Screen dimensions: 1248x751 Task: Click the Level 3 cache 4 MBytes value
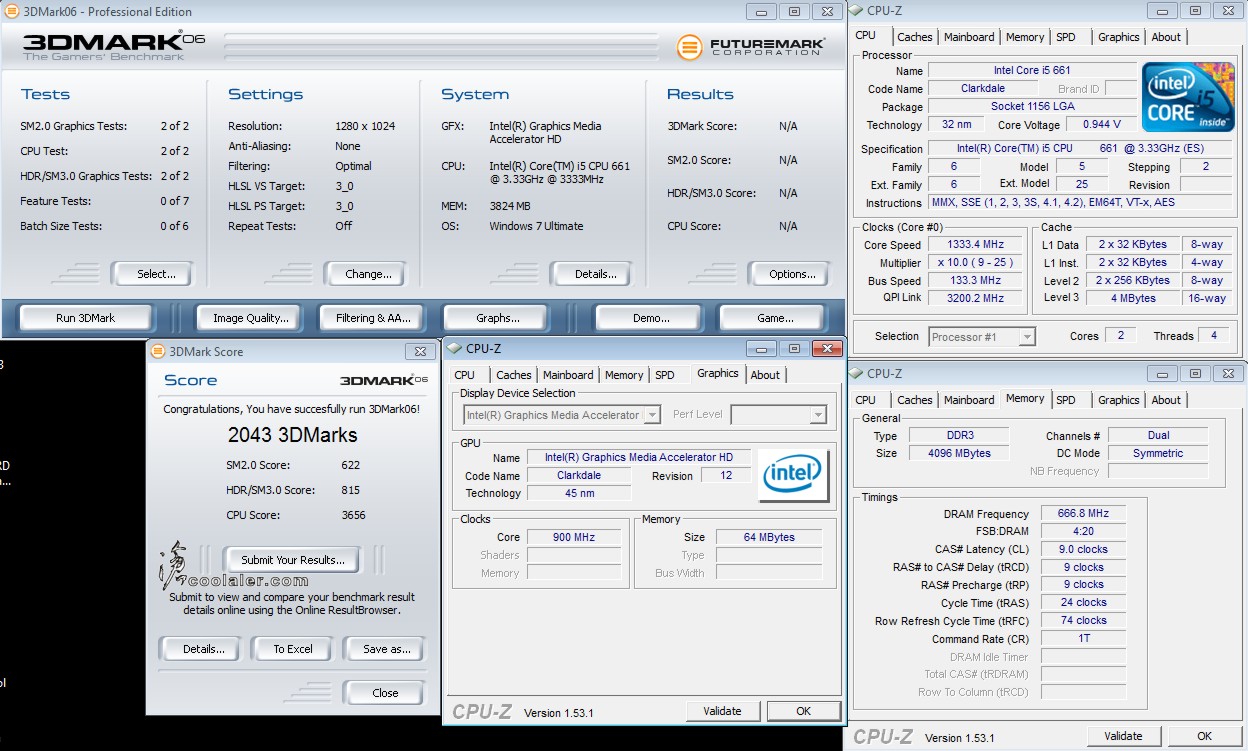1132,298
